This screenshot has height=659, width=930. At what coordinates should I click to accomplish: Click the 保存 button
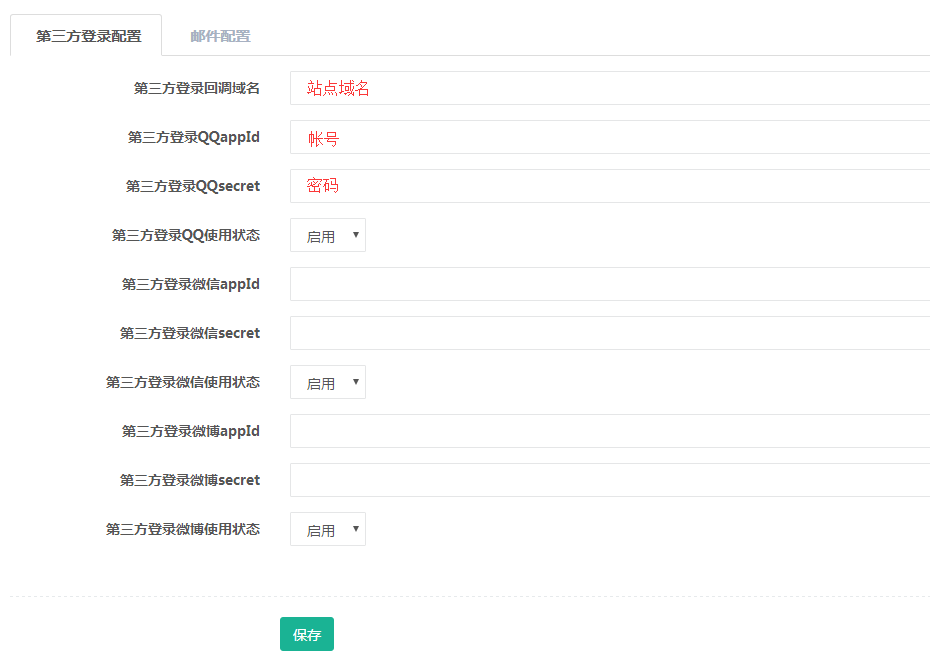[306, 635]
